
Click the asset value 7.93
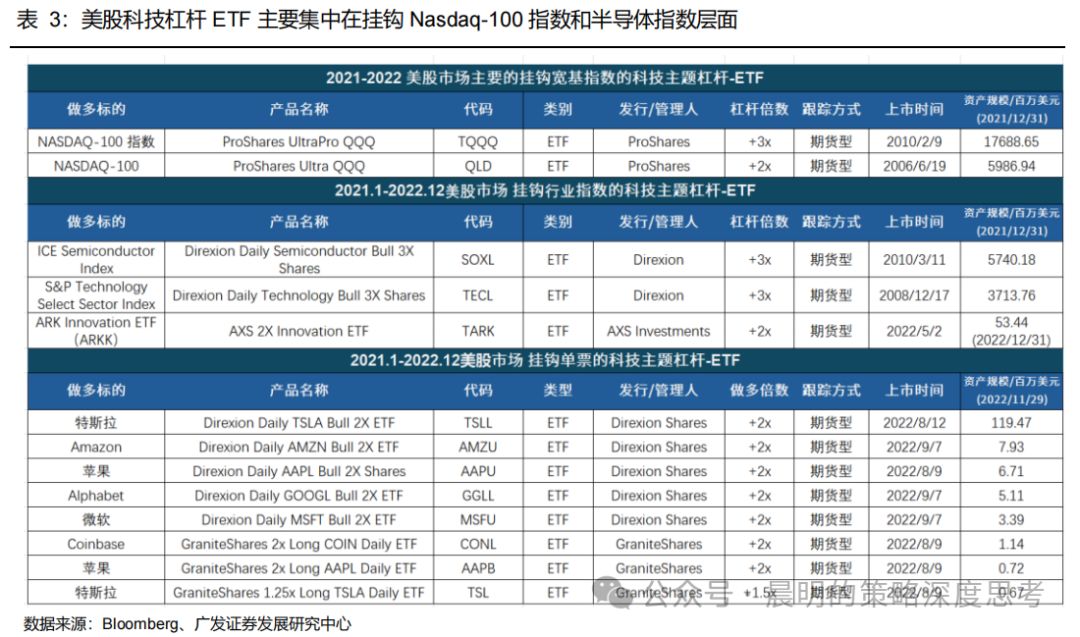[x=1011, y=447]
